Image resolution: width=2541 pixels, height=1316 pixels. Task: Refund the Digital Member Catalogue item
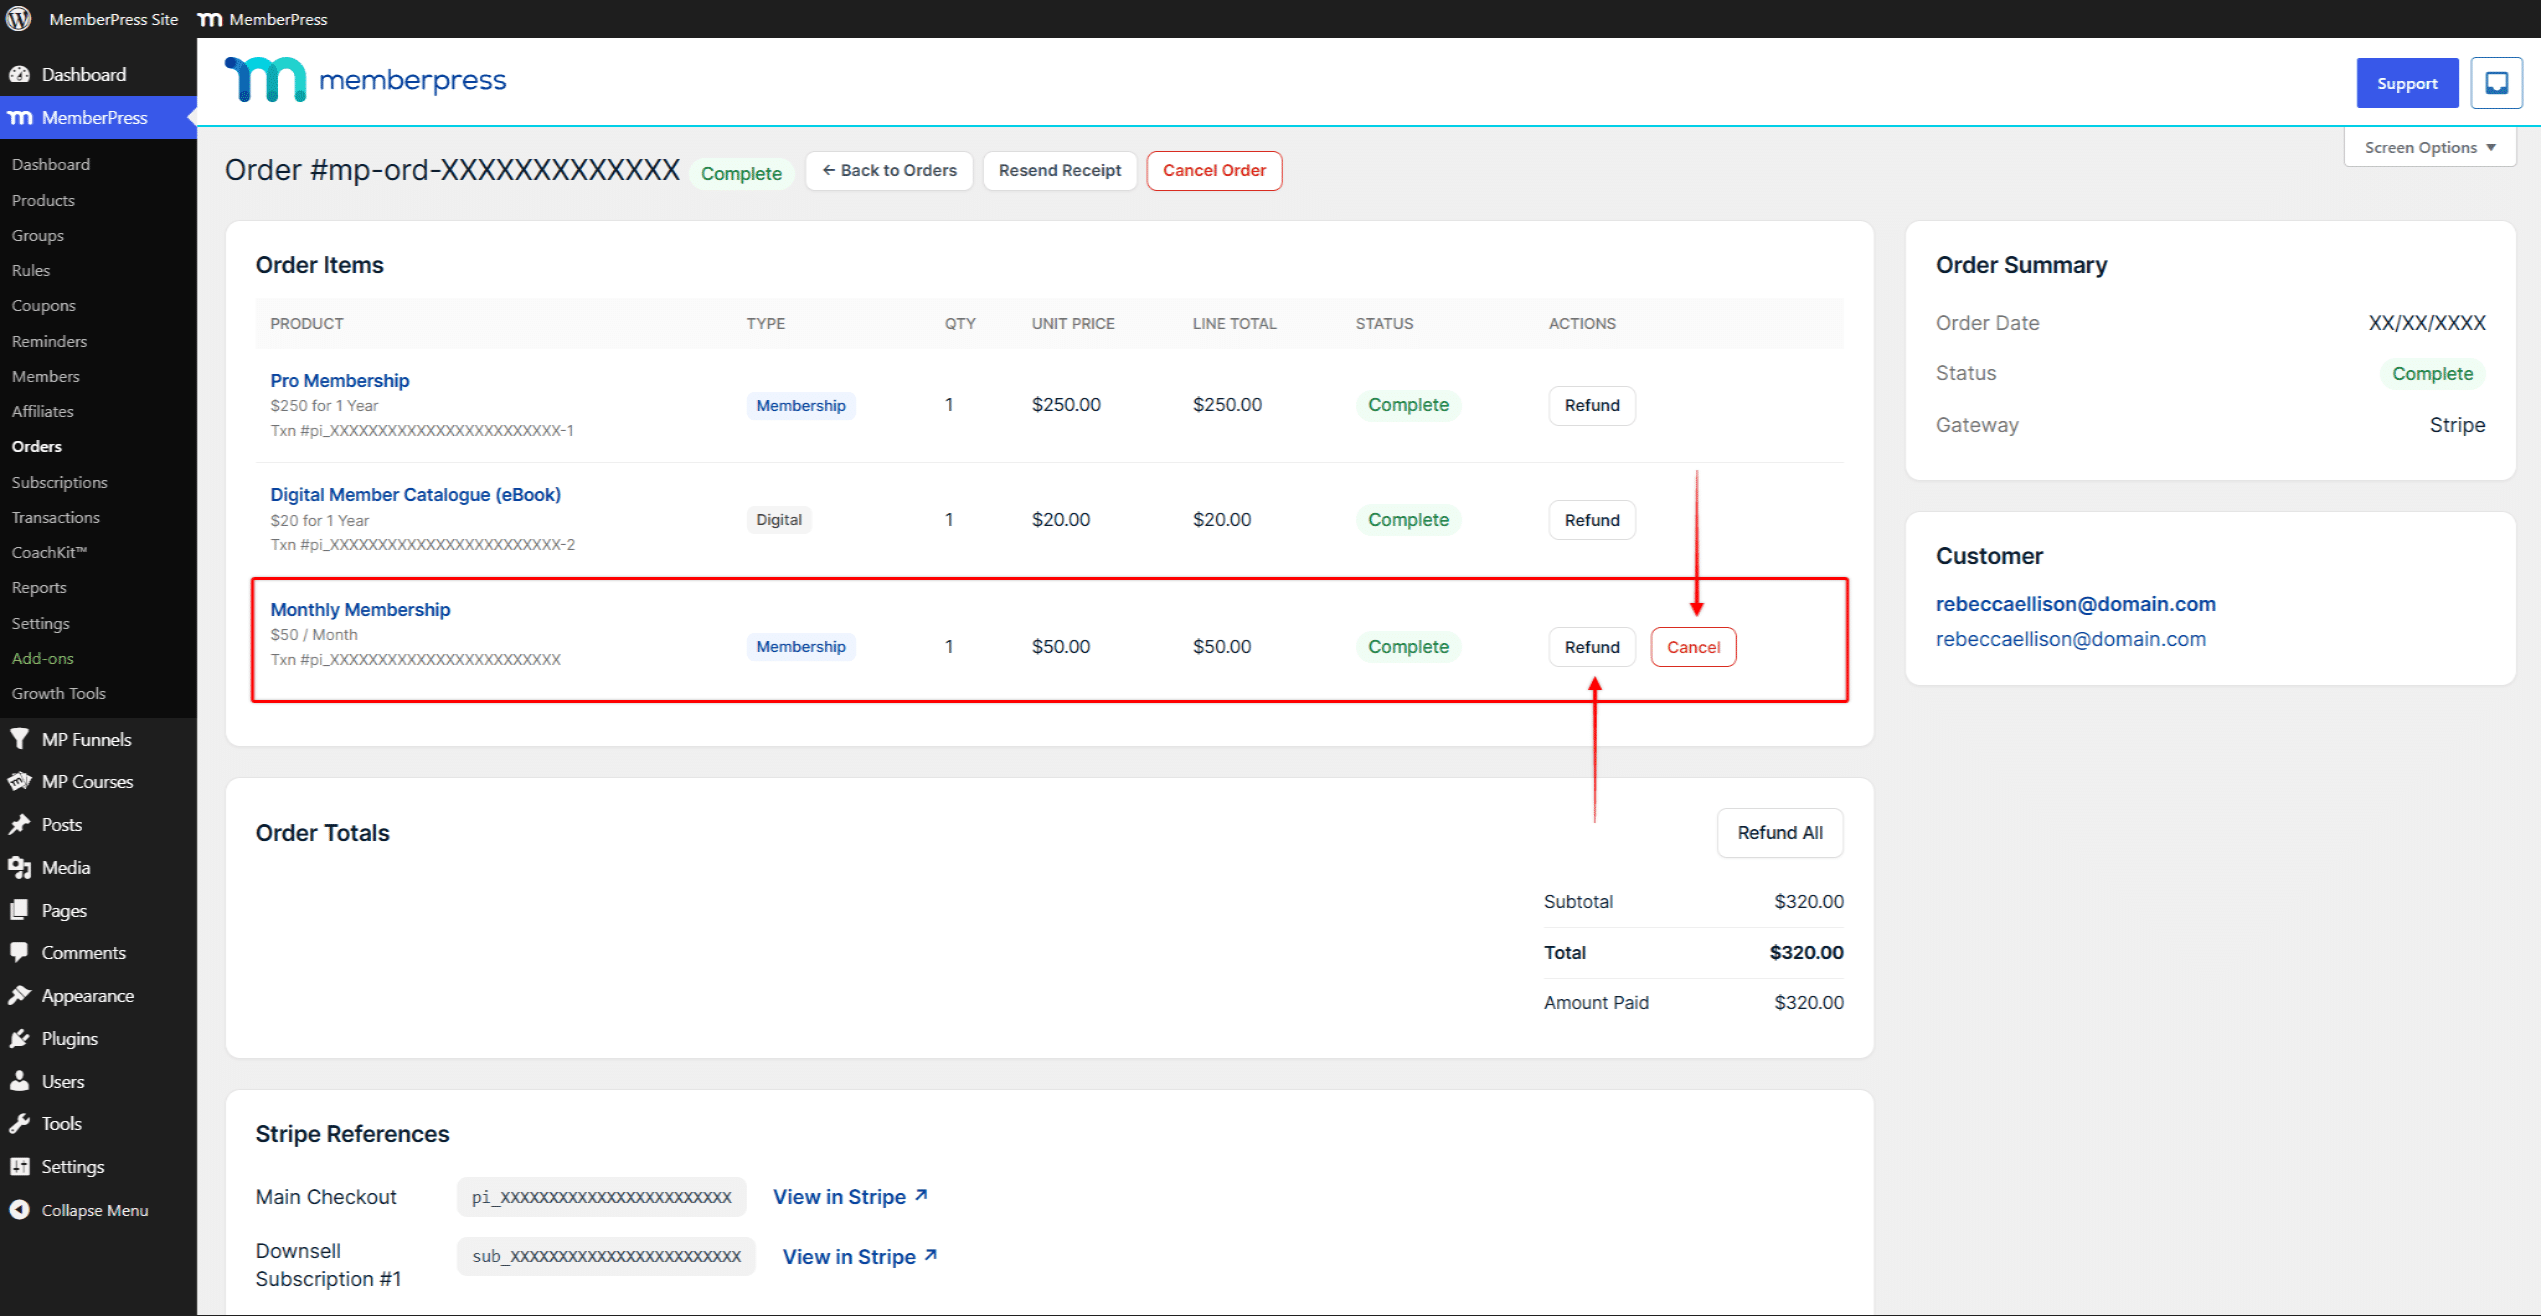[x=1592, y=520]
